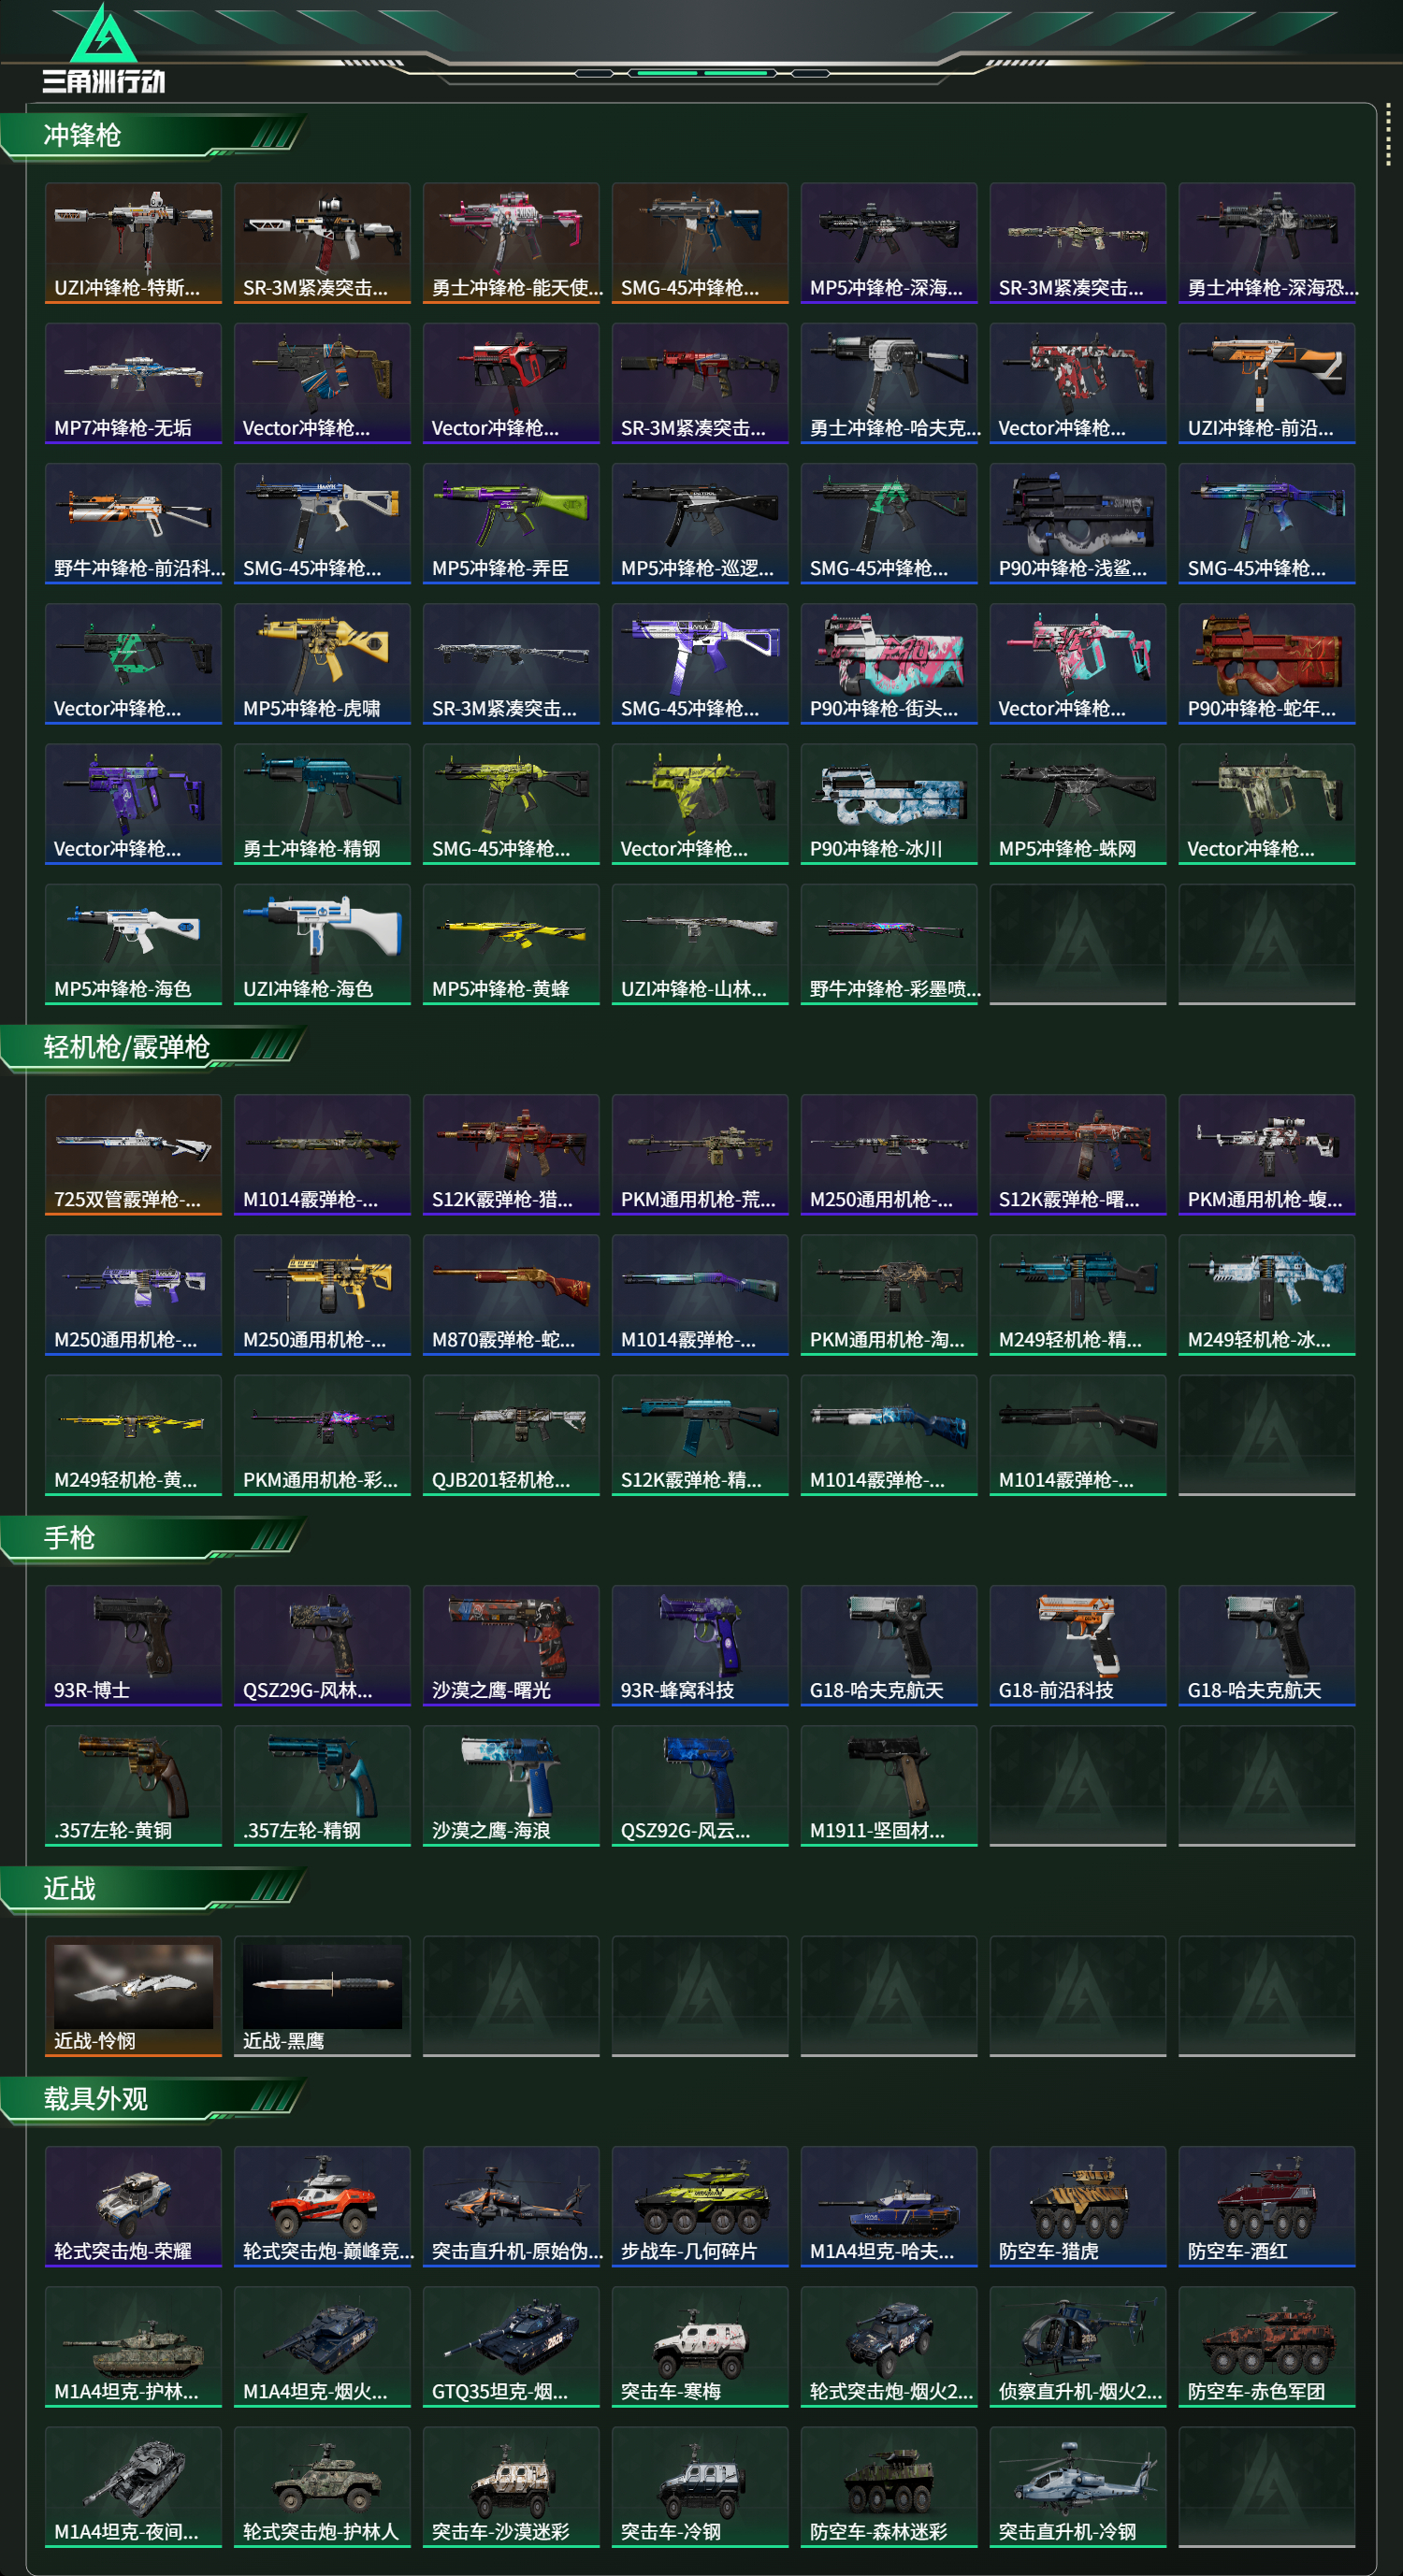Open the MP5冲锋枪-虎啸 skin item

click(322, 663)
